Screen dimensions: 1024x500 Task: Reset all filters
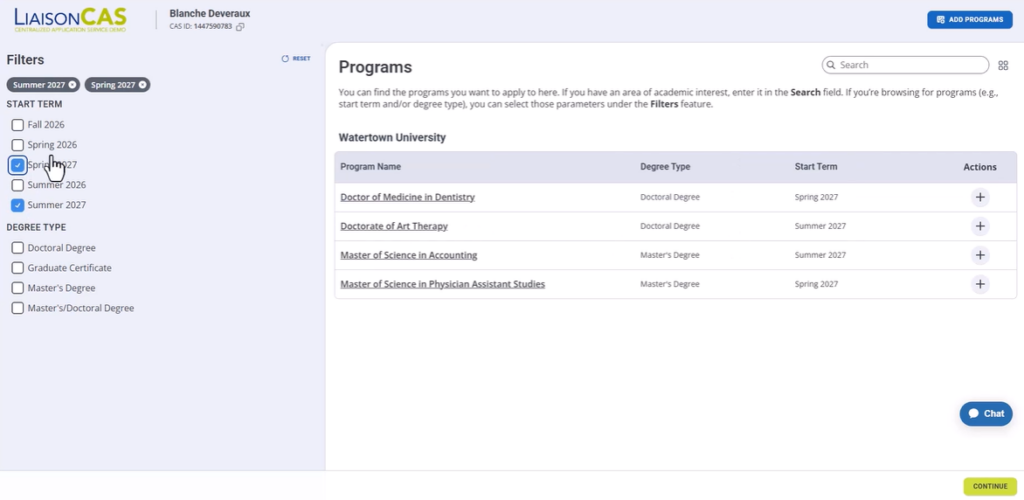pyautogui.click(x=296, y=59)
